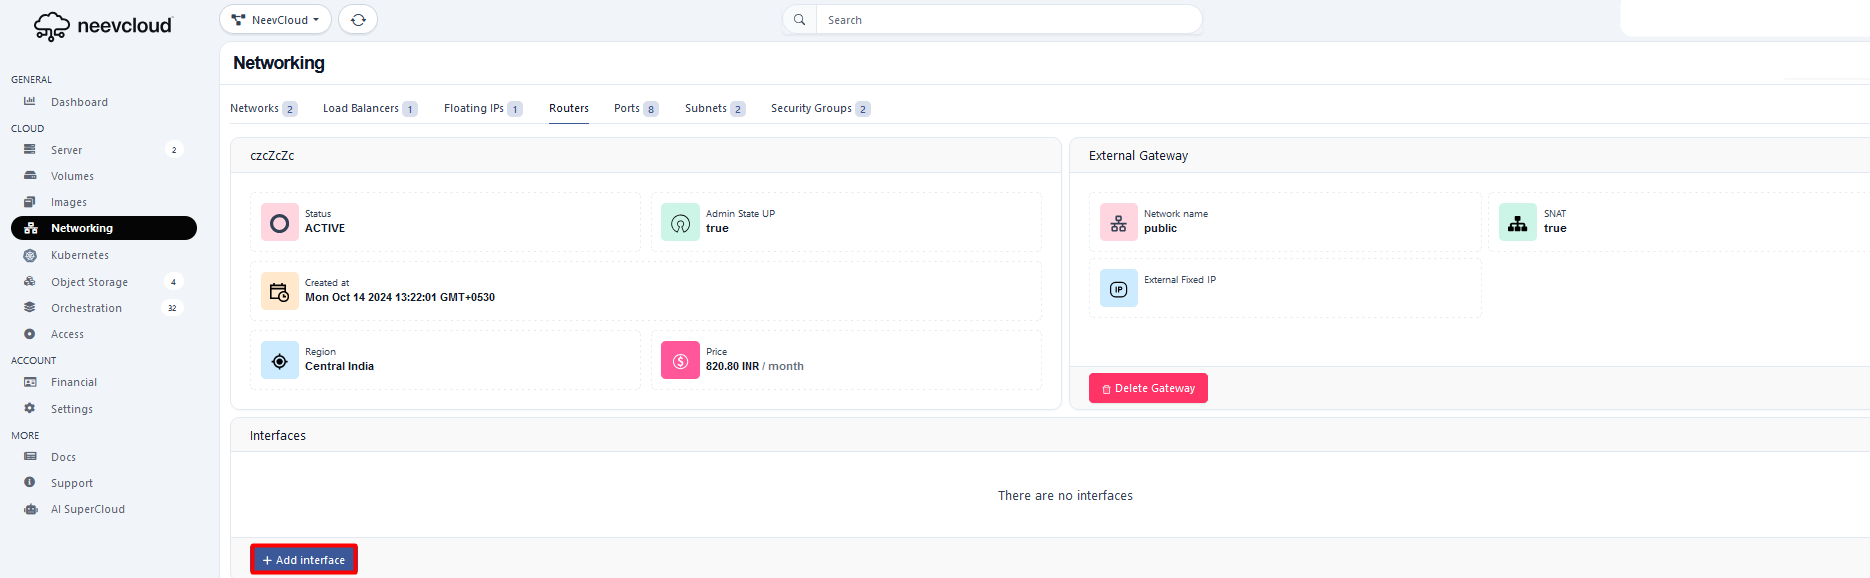This screenshot has height=578, width=1870.
Task: Switch to the Load Balancers tab
Action: (361, 108)
